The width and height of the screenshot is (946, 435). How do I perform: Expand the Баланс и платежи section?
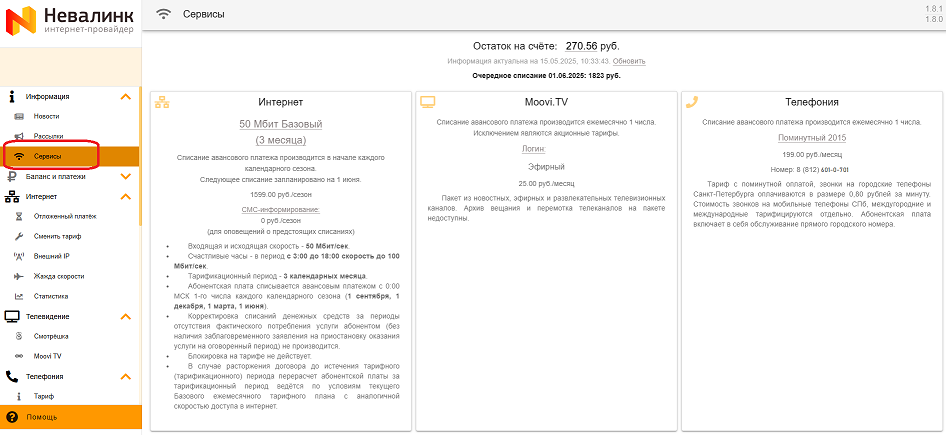(125, 177)
